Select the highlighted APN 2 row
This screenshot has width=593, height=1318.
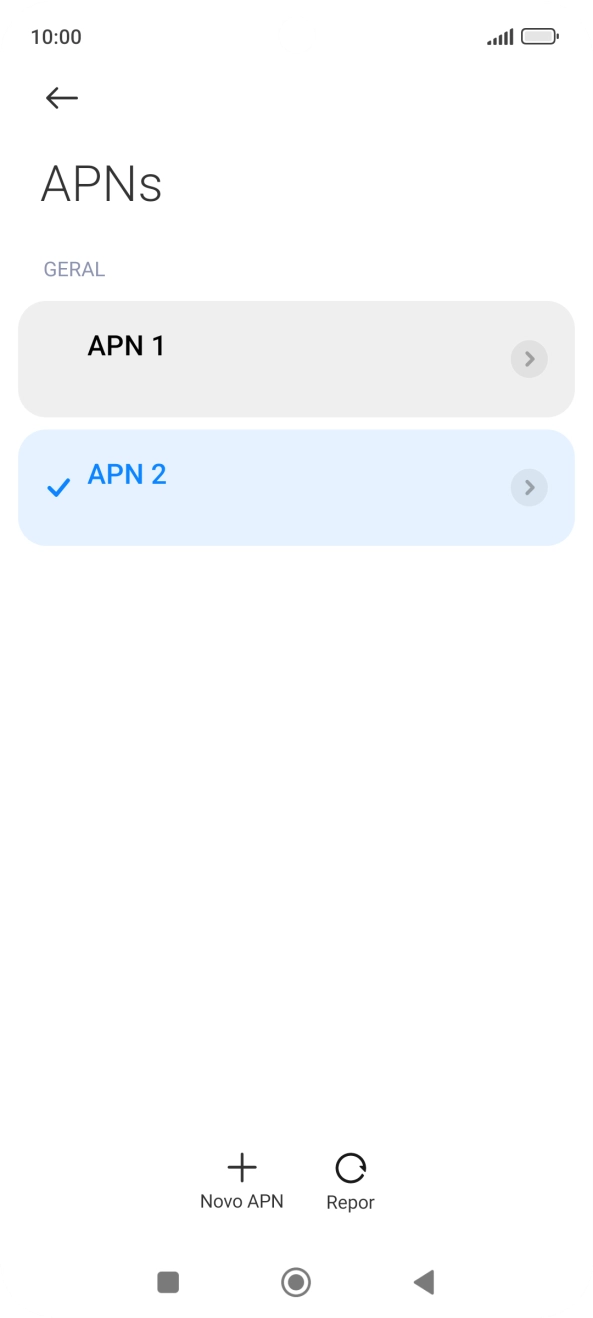[x=296, y=488]
